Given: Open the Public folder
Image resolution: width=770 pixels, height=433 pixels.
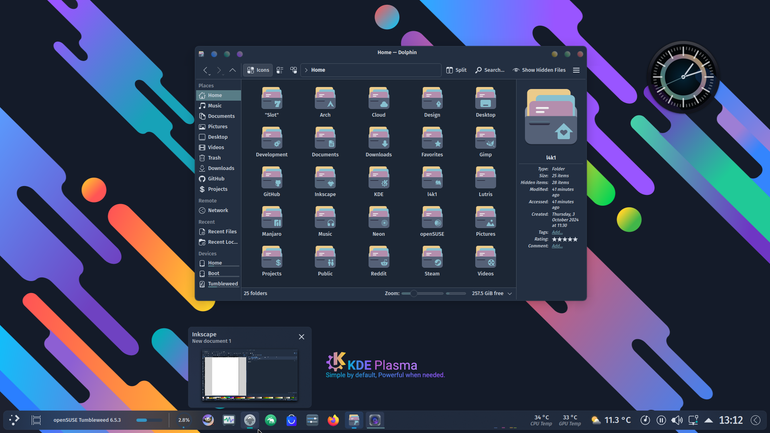Looking at the screenshot, I should click(325, 261).
